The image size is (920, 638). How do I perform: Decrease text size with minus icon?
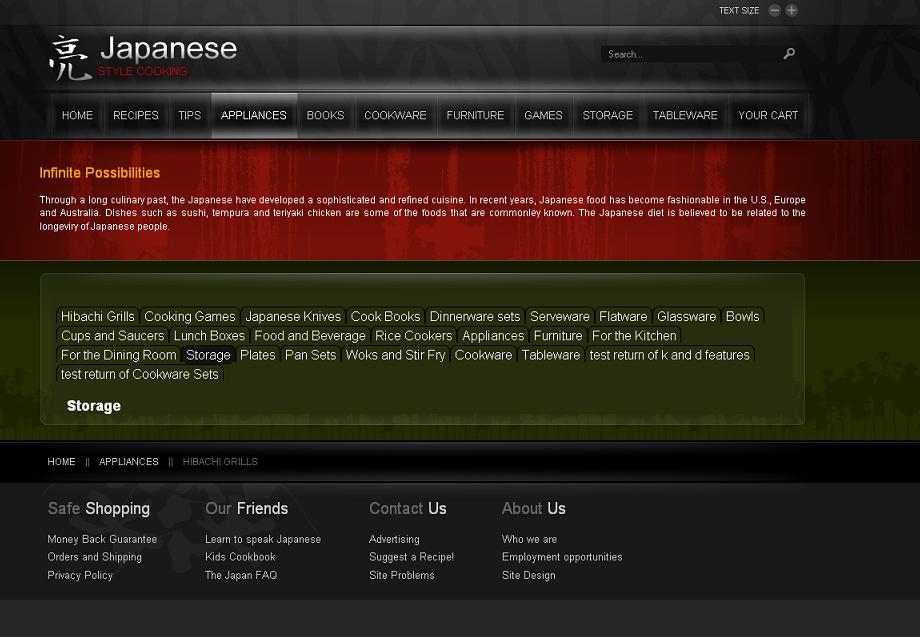tap(774, 11)
